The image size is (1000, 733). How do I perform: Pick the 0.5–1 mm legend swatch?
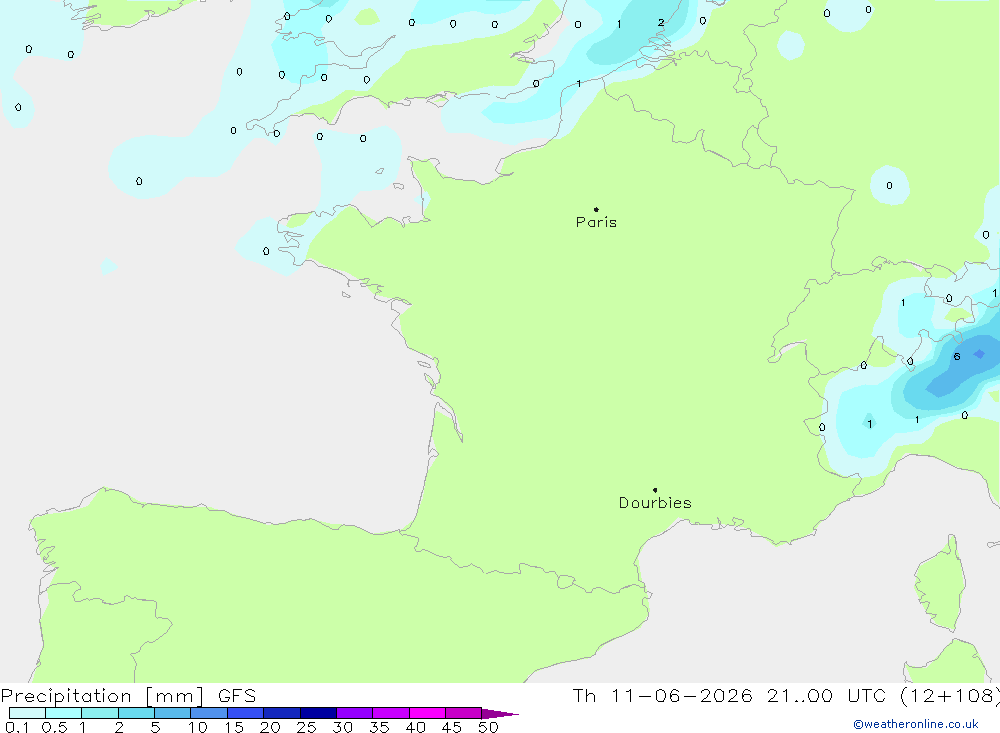coord(64,713)
